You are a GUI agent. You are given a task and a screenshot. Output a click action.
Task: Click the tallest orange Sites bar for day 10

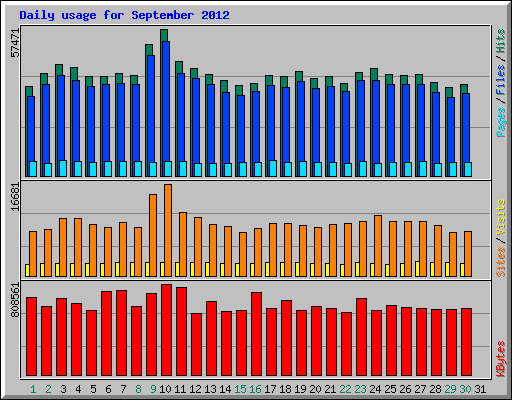coord(168,230)
